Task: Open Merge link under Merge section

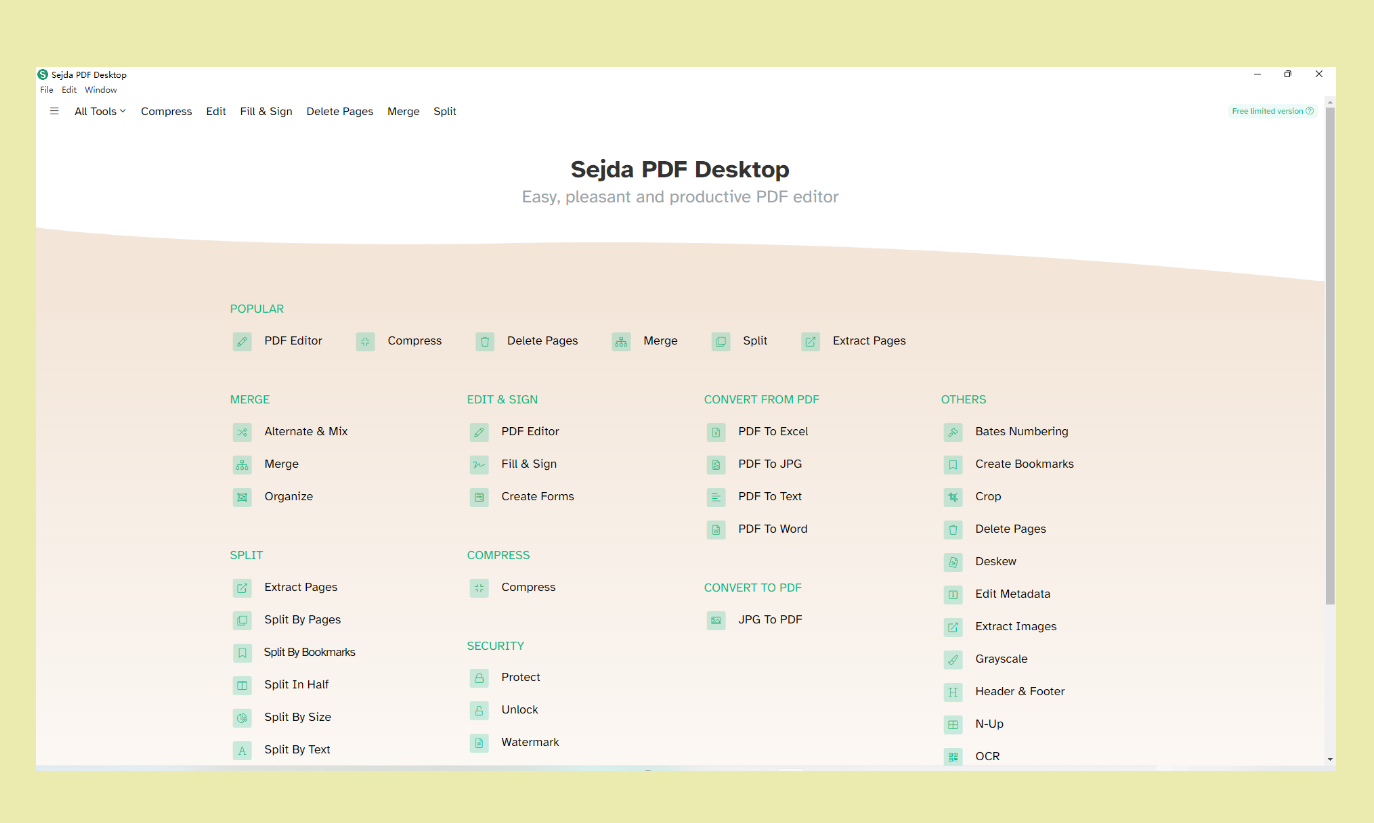Action: click(x=281, y=465)
